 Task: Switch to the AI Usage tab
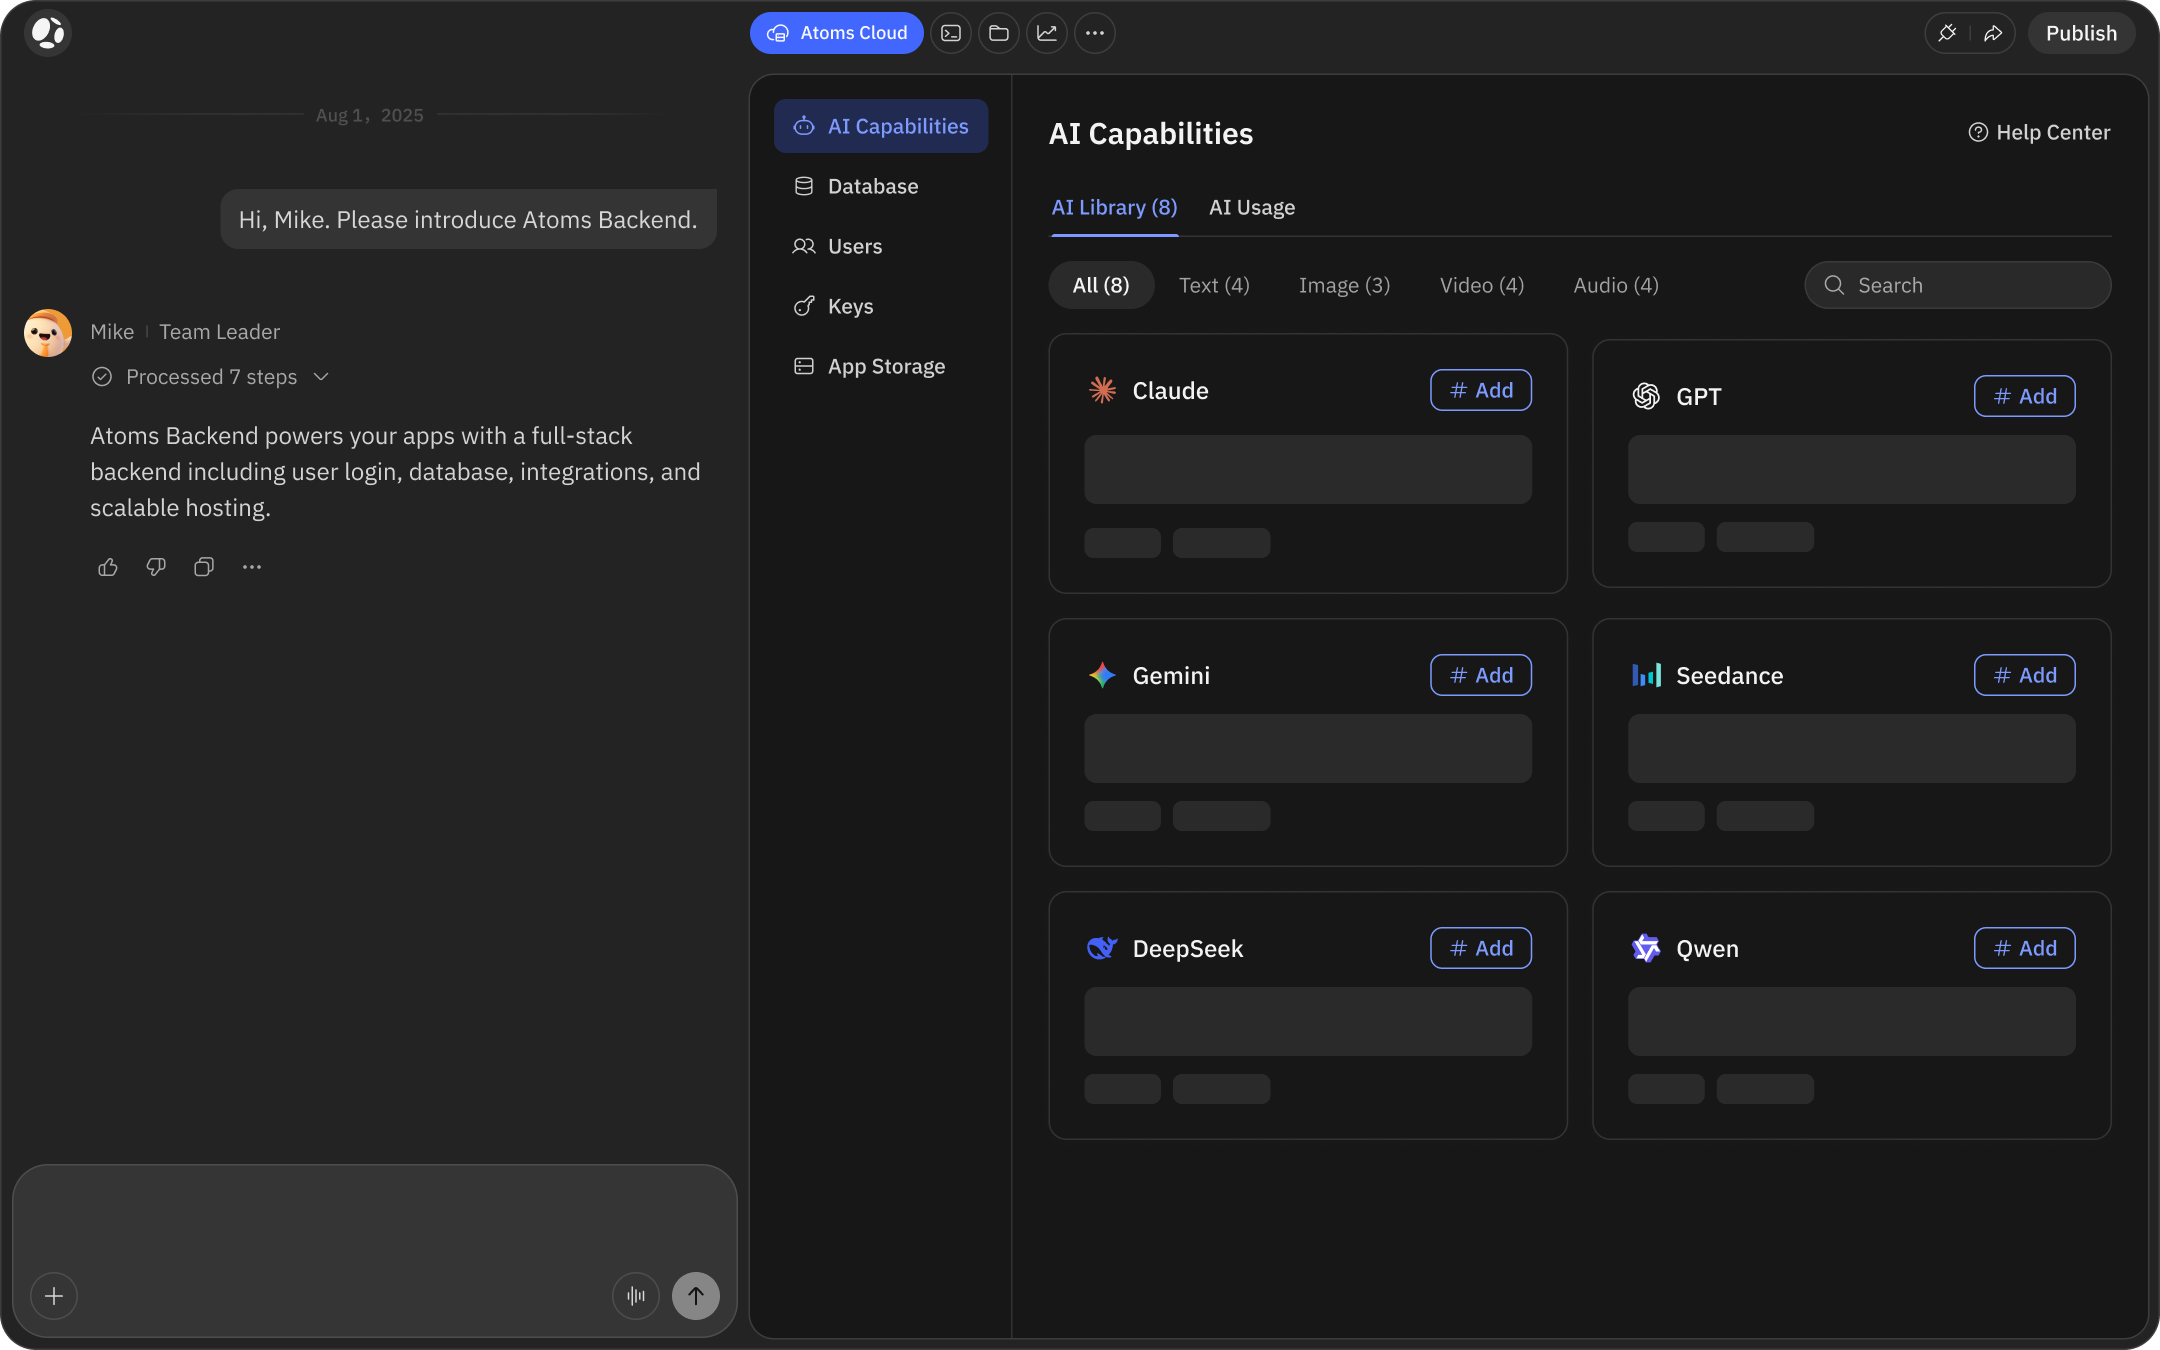tap(1252, 207)
